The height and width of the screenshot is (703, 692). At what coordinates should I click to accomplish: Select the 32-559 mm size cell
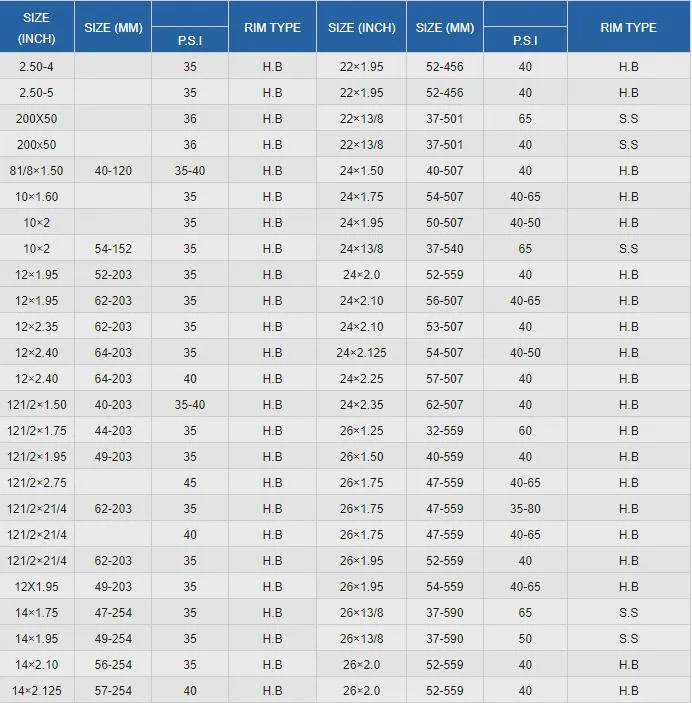coord(445,431)
